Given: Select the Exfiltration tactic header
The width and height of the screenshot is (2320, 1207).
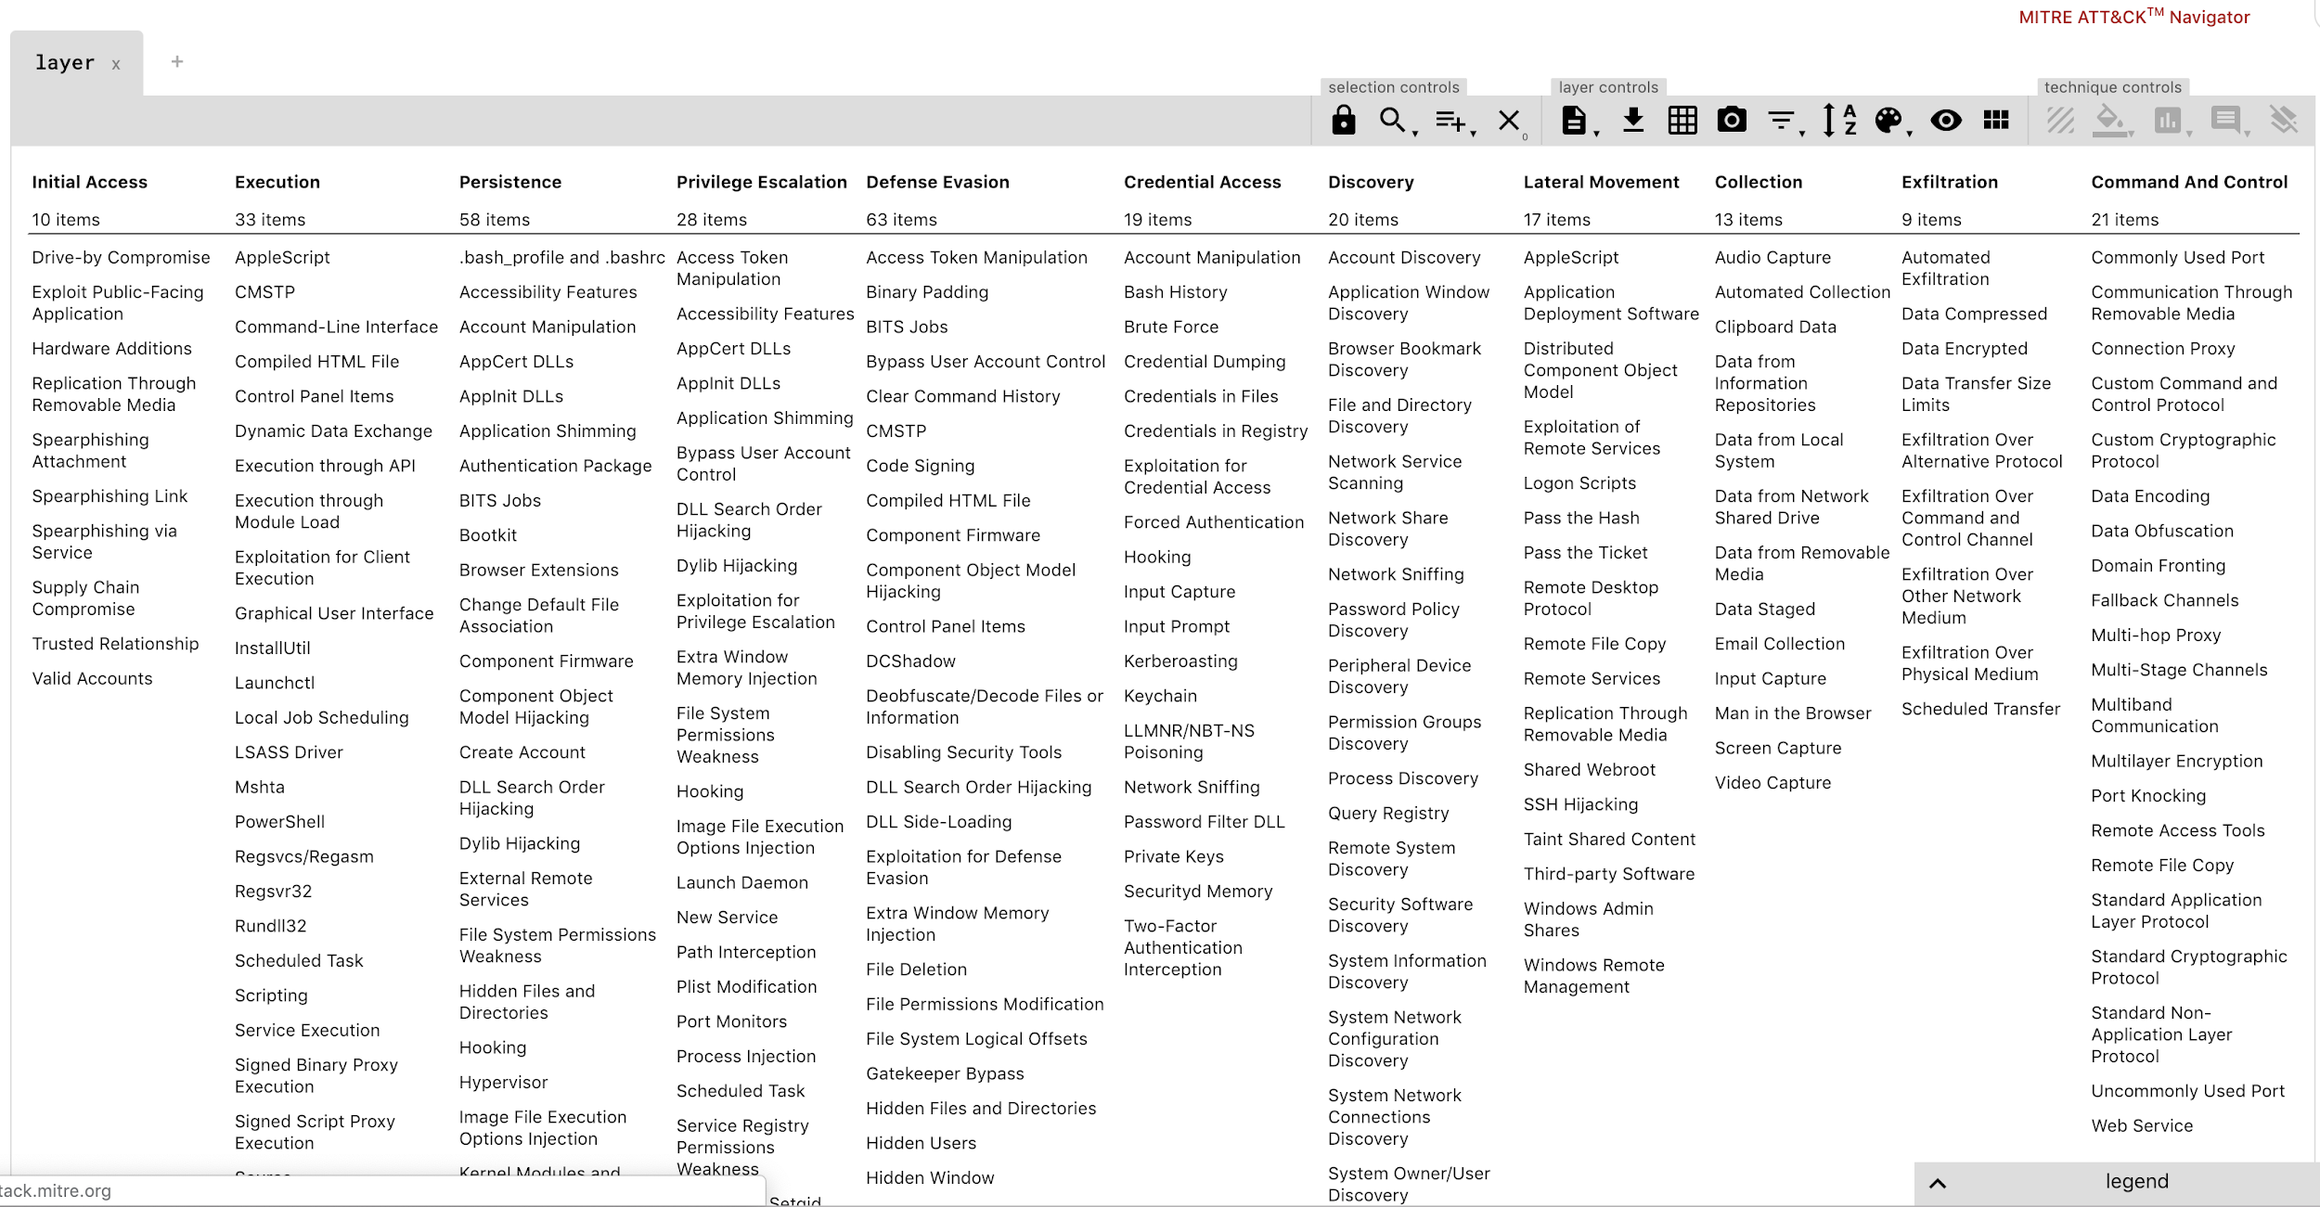Looking at the screenshot, I should (x=1949, y=182).
